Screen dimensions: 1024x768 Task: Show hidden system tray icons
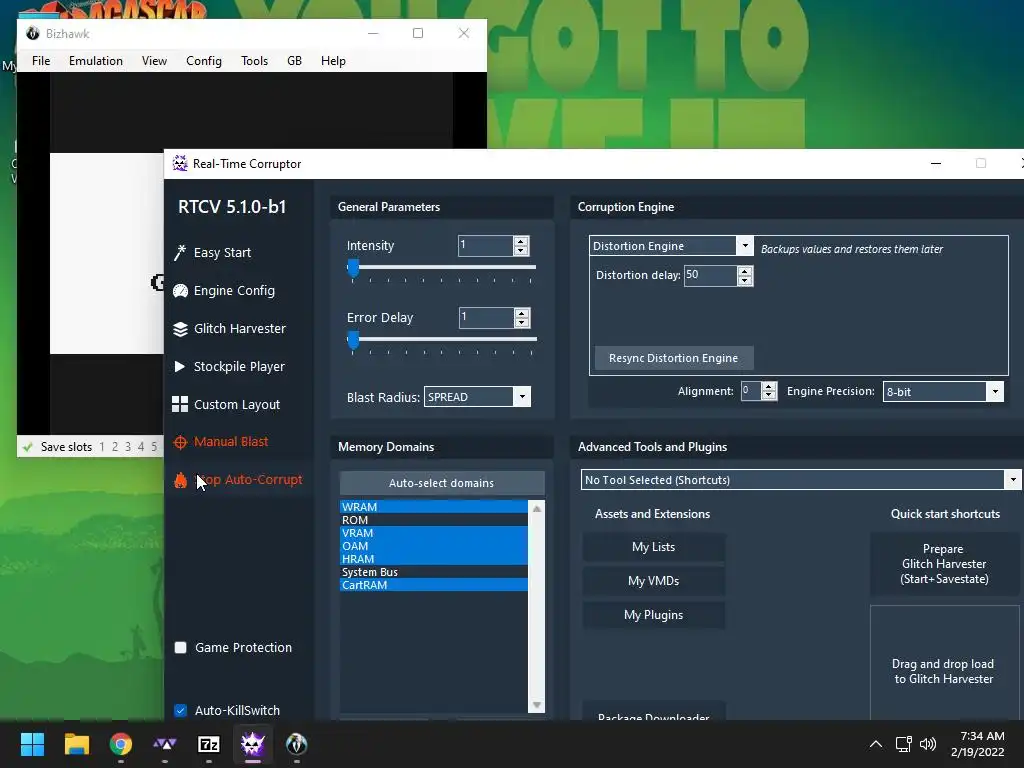876,744
